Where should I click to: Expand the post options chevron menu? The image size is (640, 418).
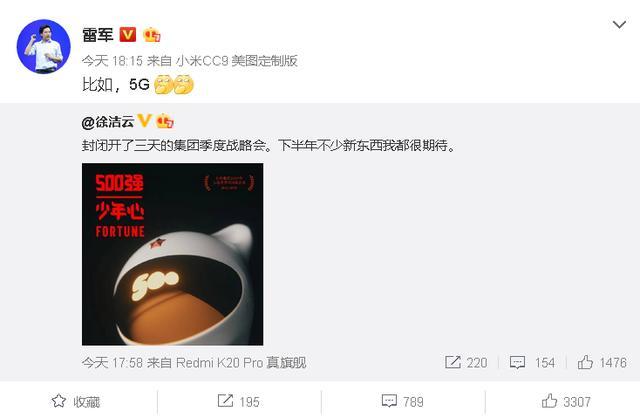[619, 25]
